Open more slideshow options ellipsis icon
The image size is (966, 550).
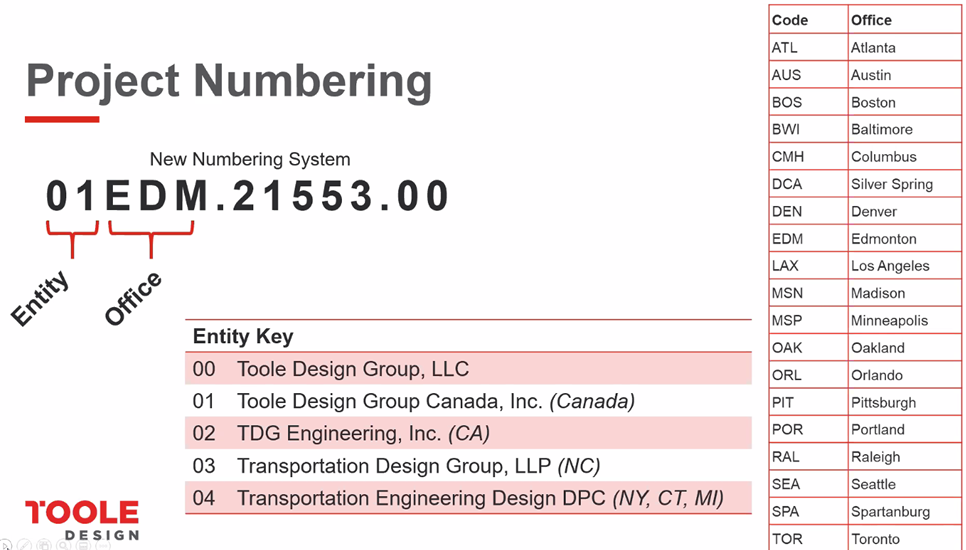point(103,545)
